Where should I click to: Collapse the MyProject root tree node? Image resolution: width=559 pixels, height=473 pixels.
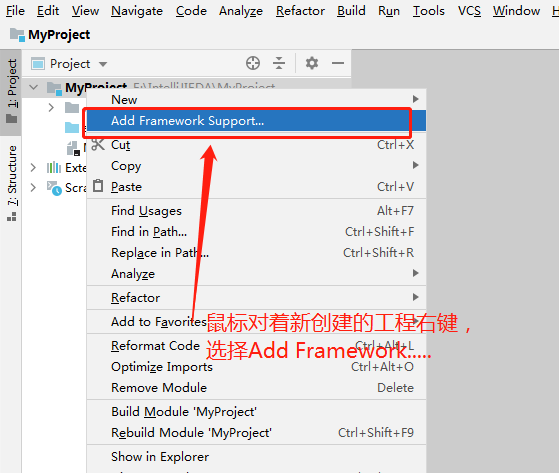[x=34, y=87]
